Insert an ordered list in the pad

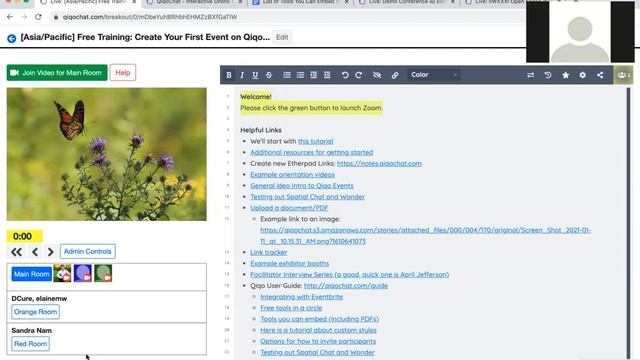click(287, 75)
